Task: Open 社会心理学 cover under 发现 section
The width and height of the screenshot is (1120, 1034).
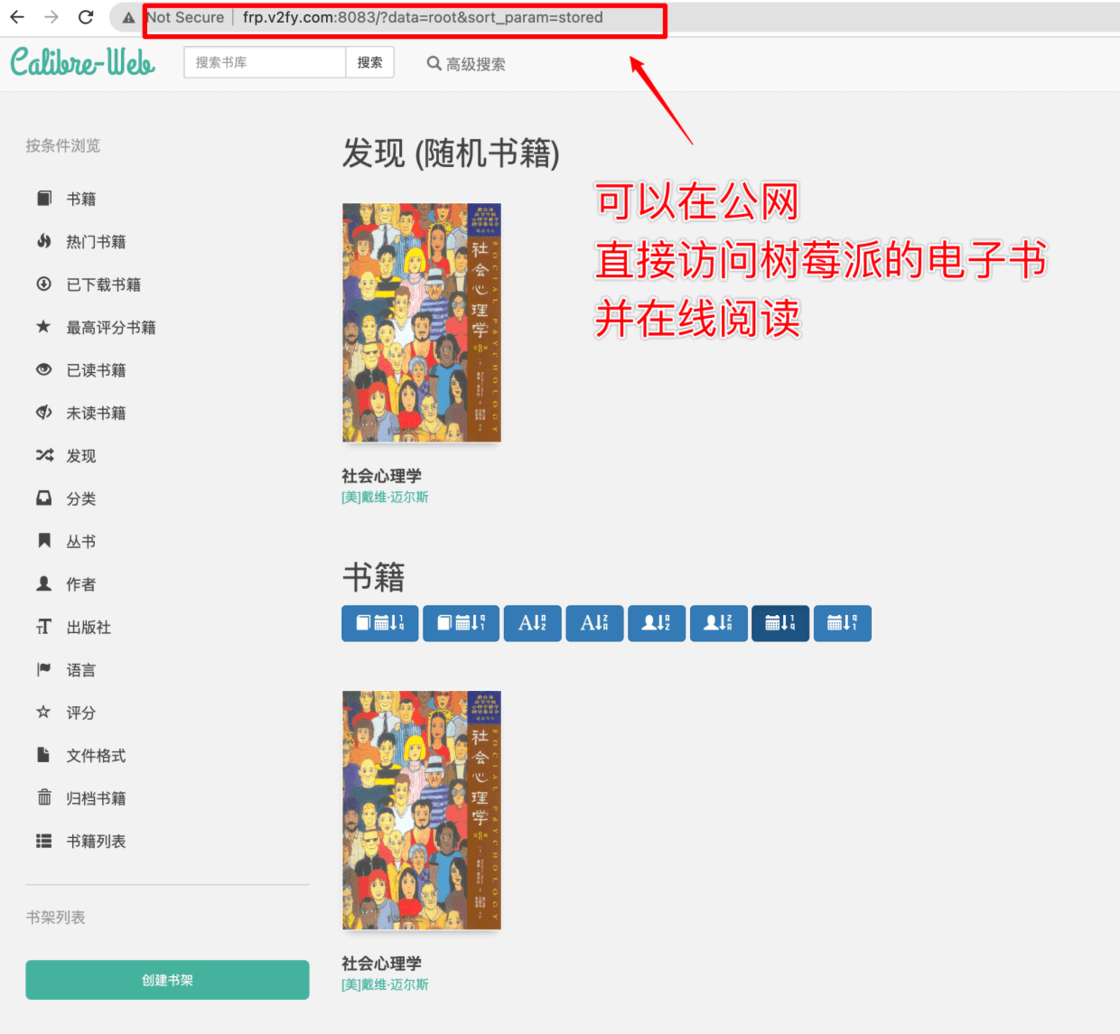Action: [421, 323]
